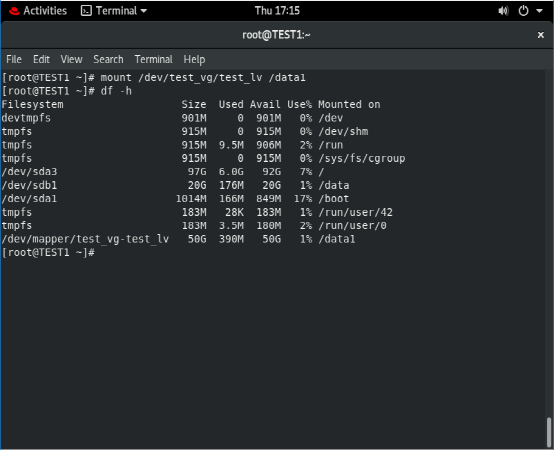Click the volume speaker icon

tap(503, 11)
